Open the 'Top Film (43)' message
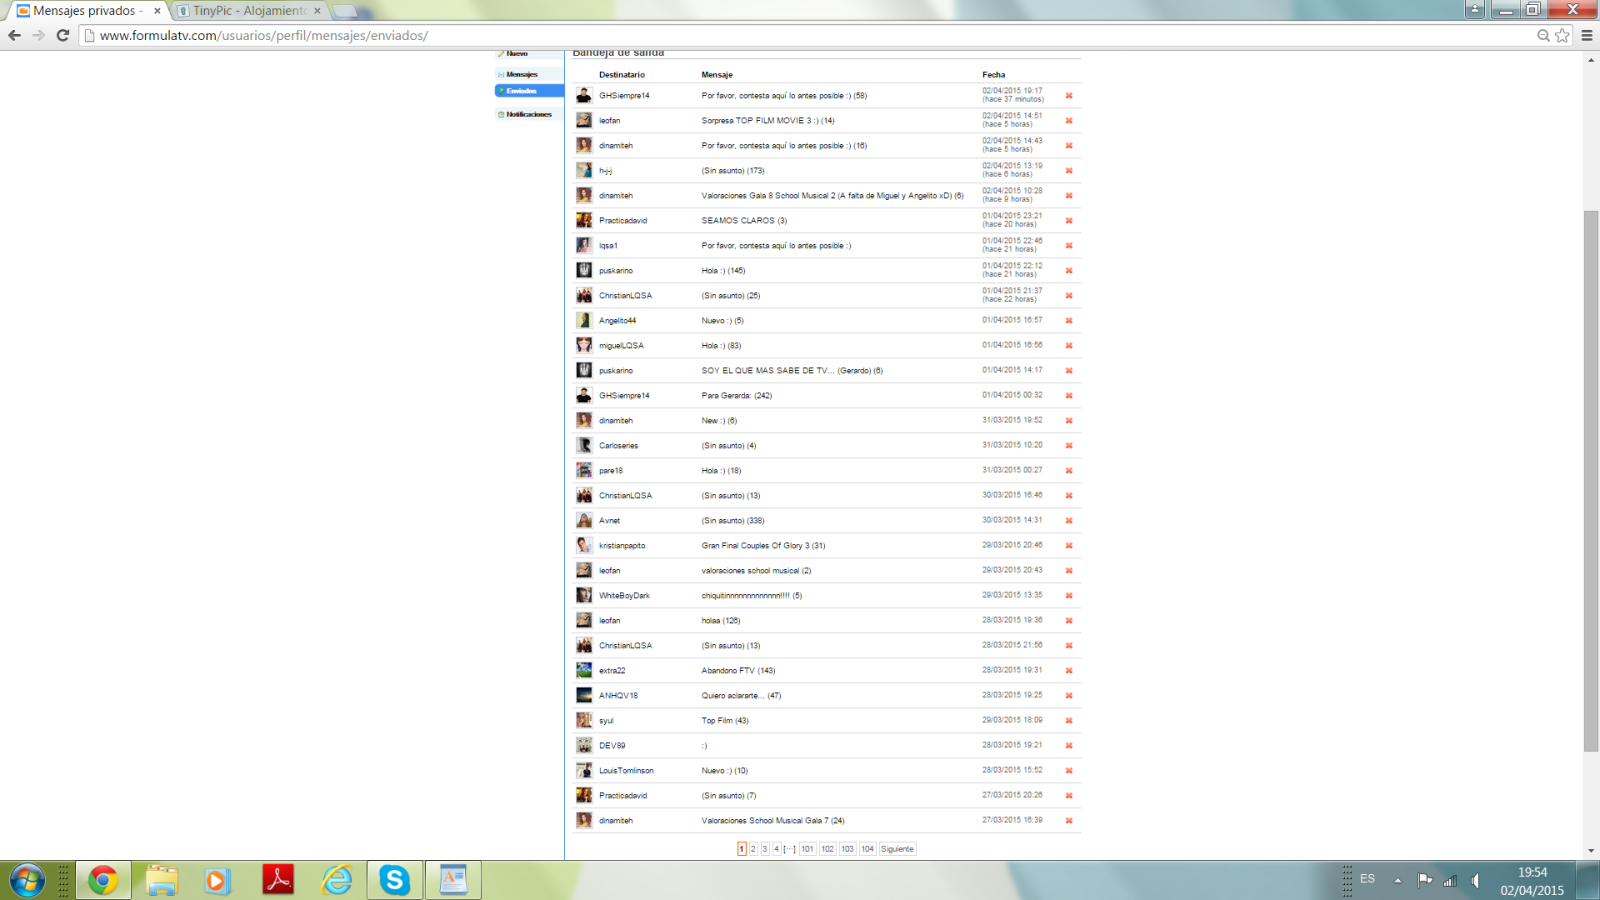 (725, 721)
